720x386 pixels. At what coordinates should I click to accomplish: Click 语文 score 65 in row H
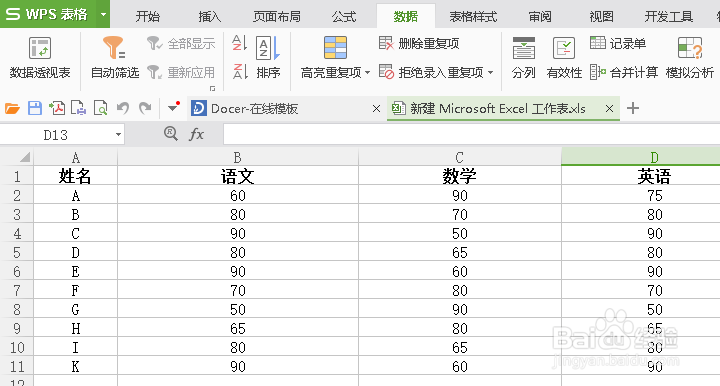click(237, 329)
